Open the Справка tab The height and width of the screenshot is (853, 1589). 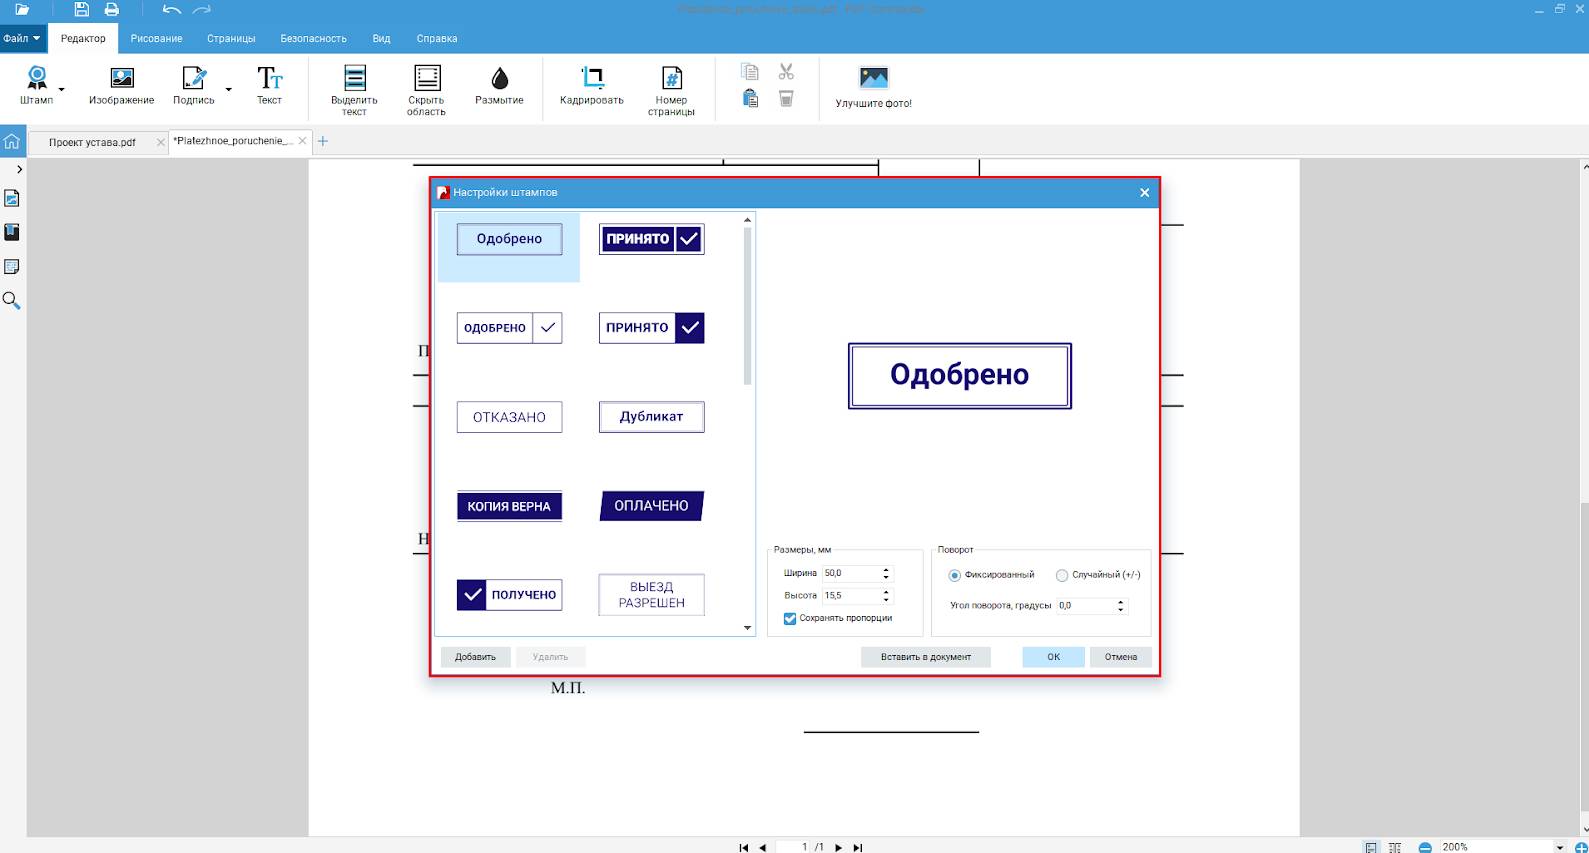[437, 38]
